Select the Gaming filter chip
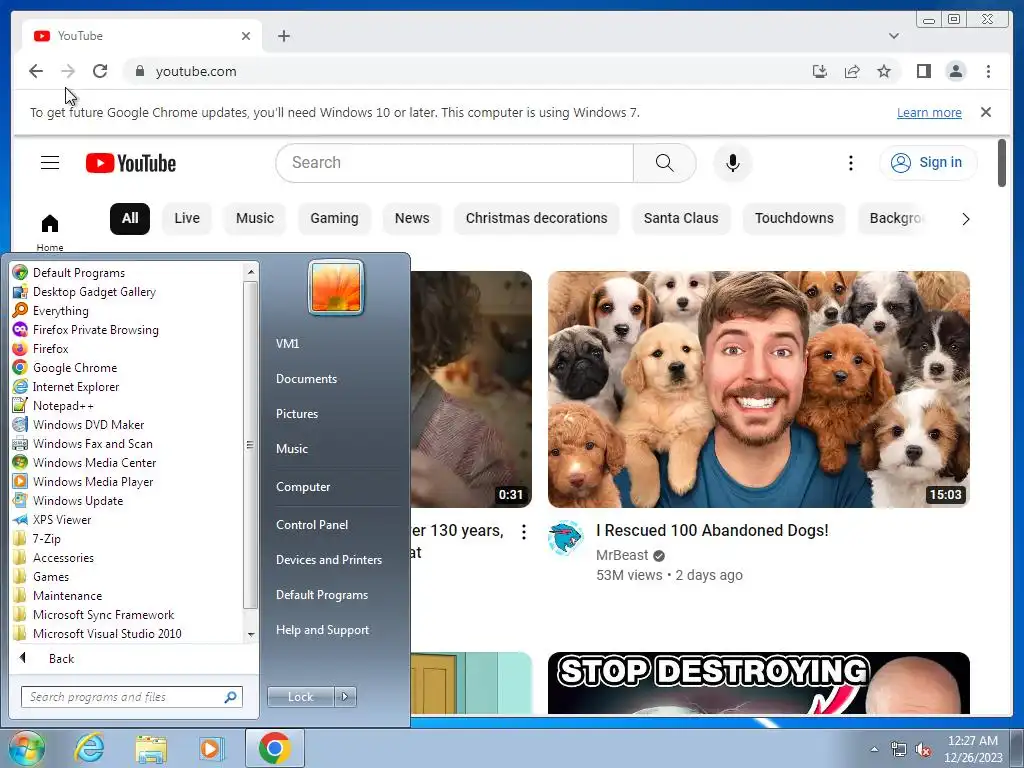This screenshot has width=1024, height=768. [x=334, y=218]
